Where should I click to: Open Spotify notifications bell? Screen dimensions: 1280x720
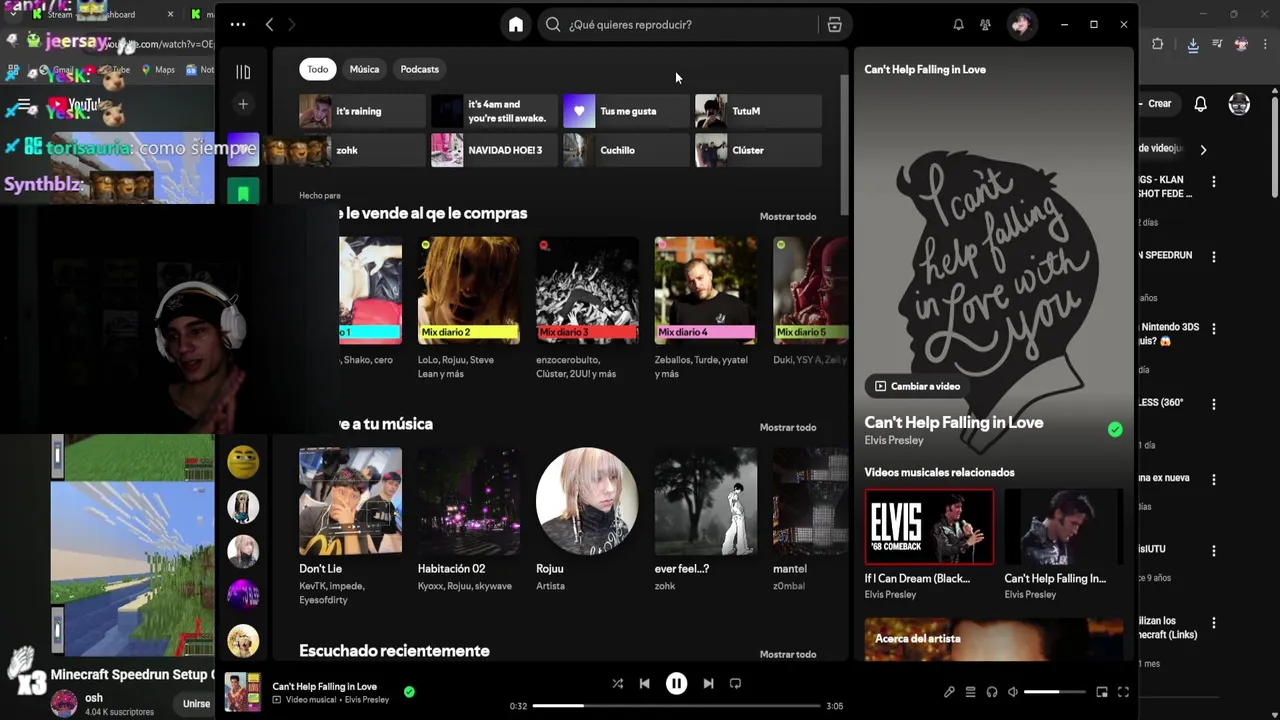[958, 25]
